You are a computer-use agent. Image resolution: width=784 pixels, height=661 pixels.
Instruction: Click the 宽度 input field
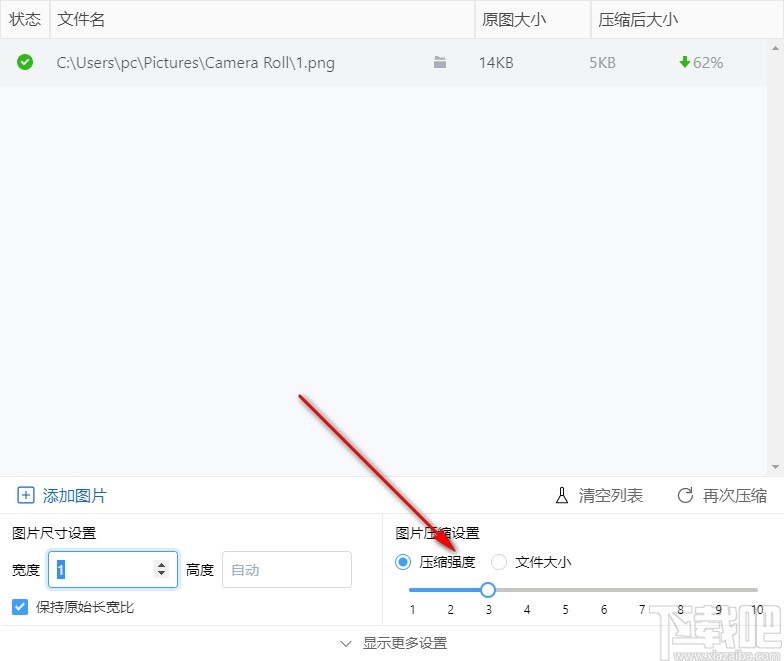click(x=112, y=570)
